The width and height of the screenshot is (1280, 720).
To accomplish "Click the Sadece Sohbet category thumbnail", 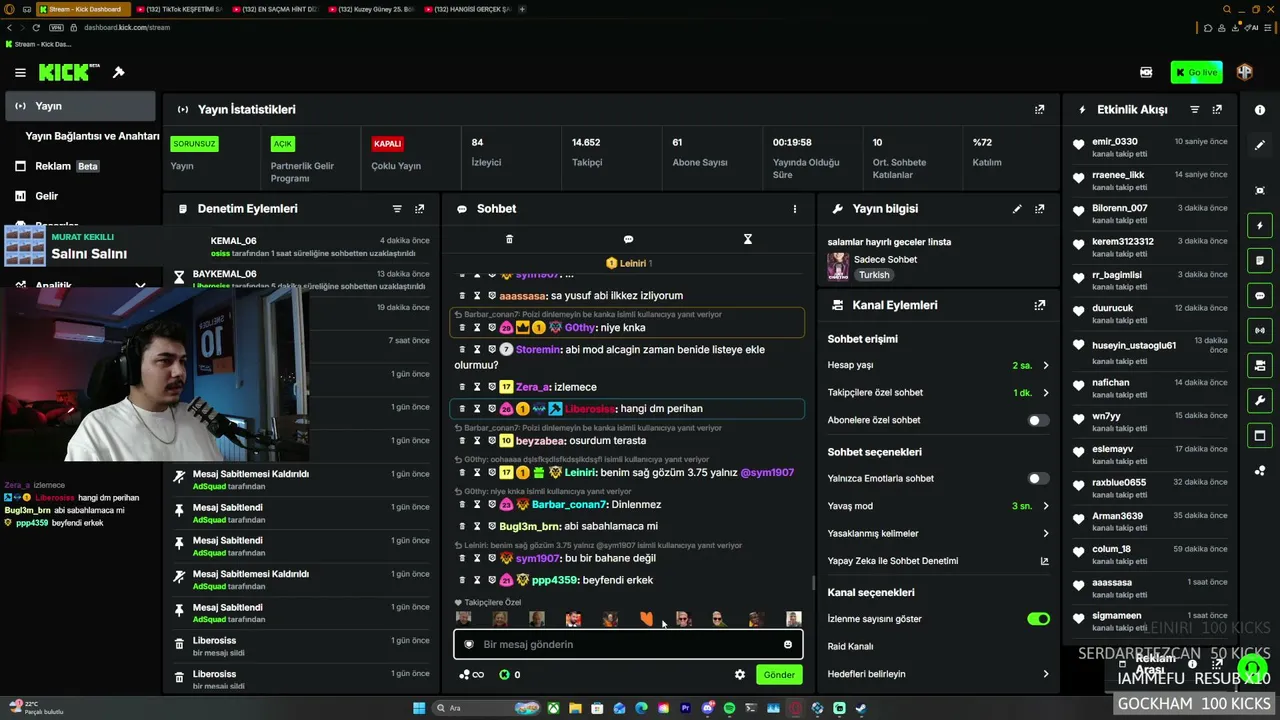I will pos(838,266).
